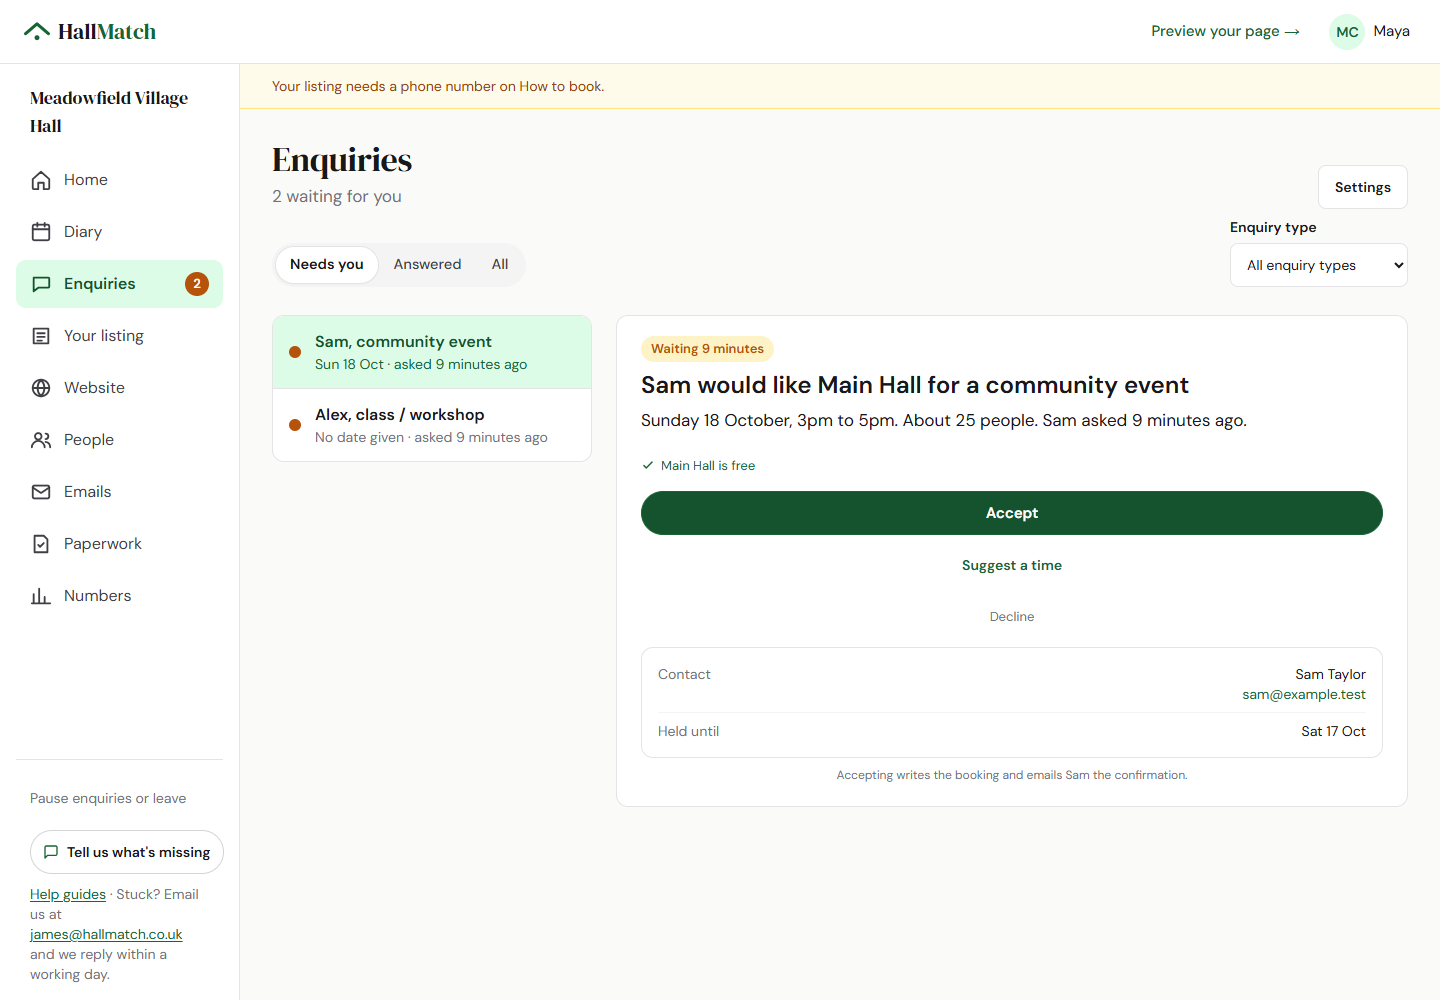Click the orange Enquiries count badge
Image resolution: width=1440 pixels, height=1000 pixels.
[x=197, y=284]
